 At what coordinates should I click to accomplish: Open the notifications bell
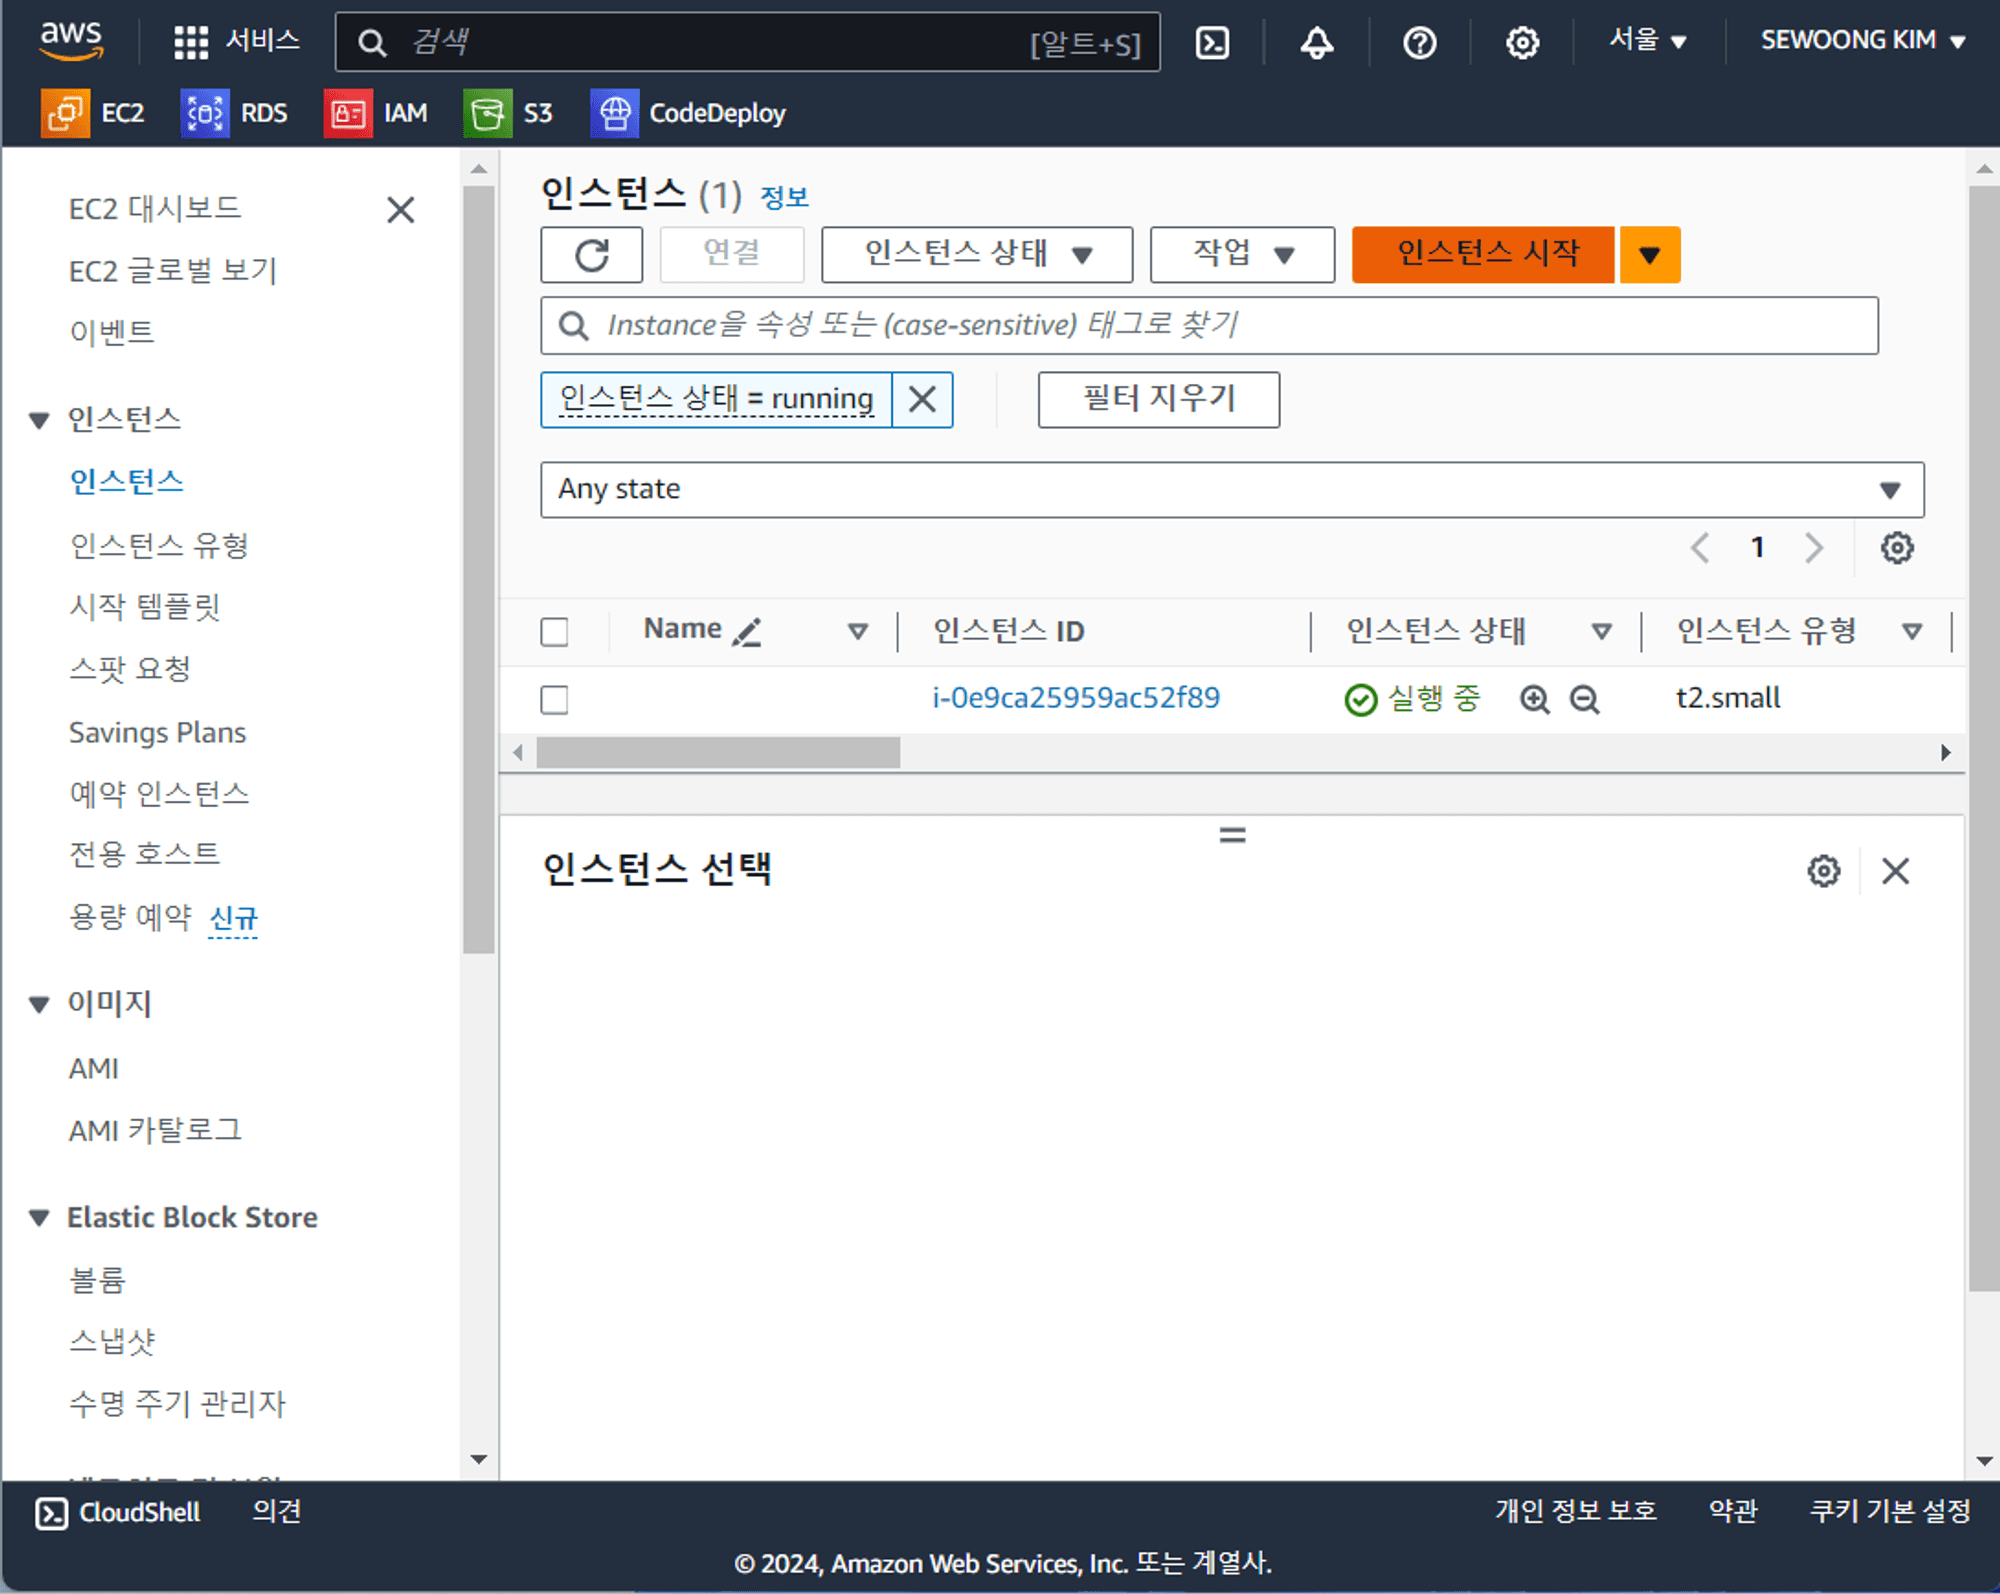click(x=1316, y=42)
